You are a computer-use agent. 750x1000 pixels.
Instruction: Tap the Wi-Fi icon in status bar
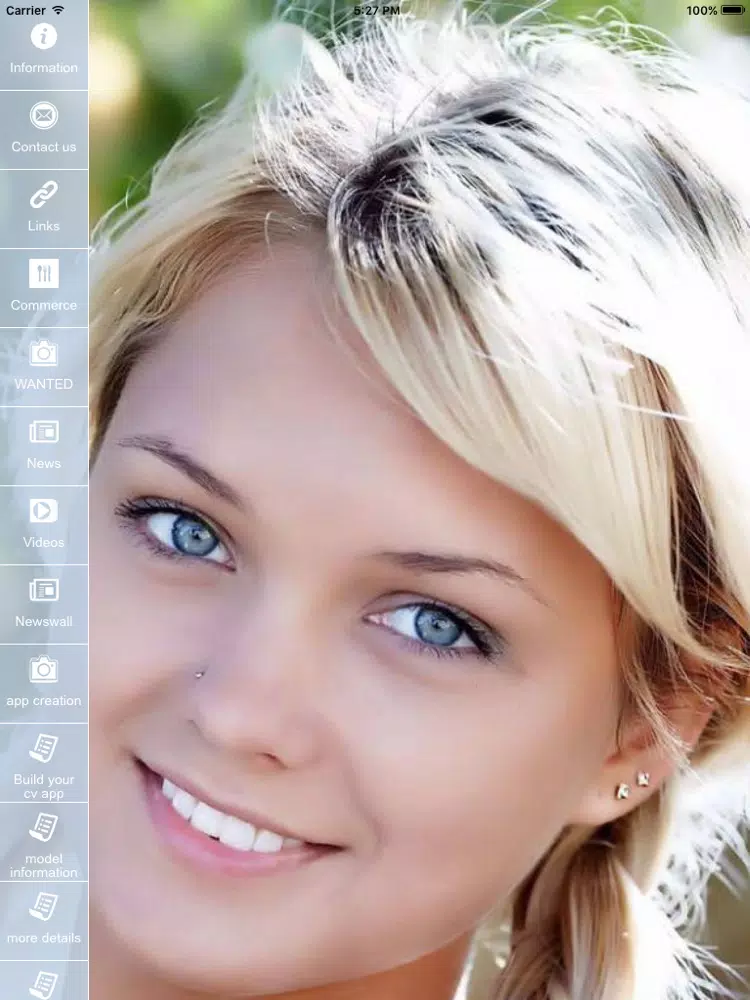tap(58, 10)
